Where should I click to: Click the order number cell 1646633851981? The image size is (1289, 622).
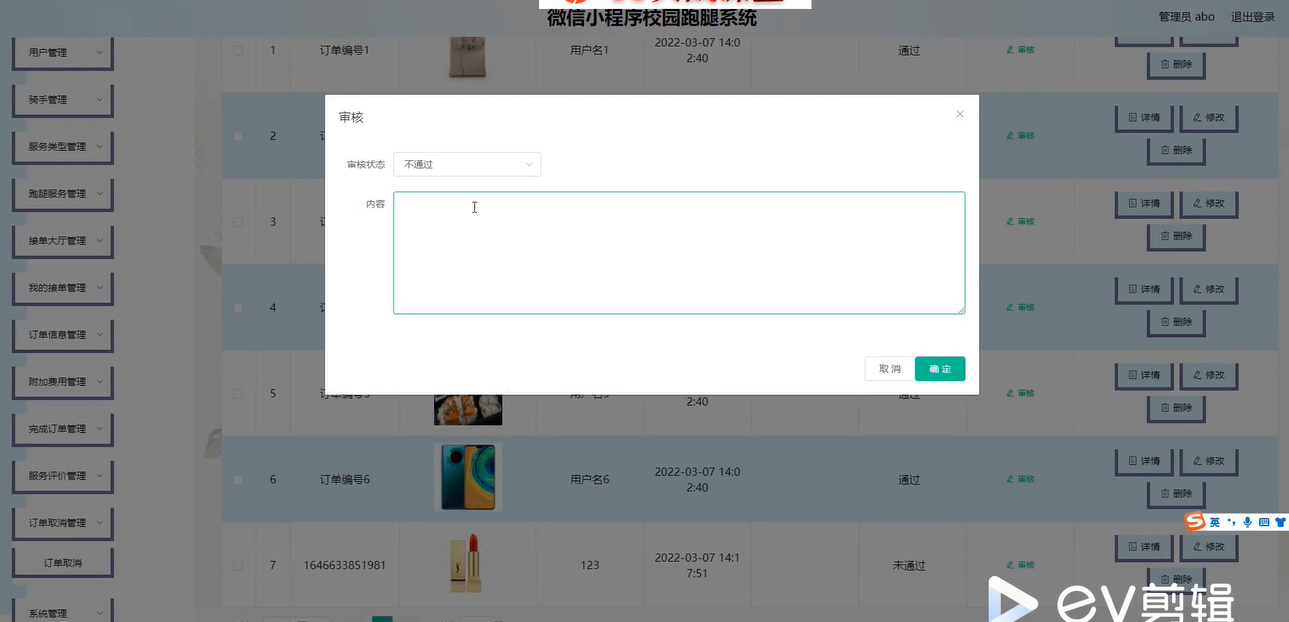[x=344, y=565]
